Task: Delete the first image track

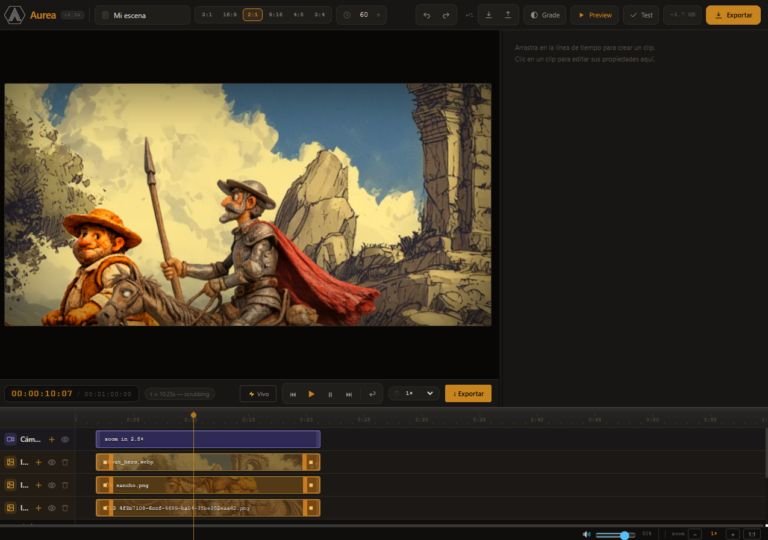Action: pyautogui.click(x=65, y=462)
